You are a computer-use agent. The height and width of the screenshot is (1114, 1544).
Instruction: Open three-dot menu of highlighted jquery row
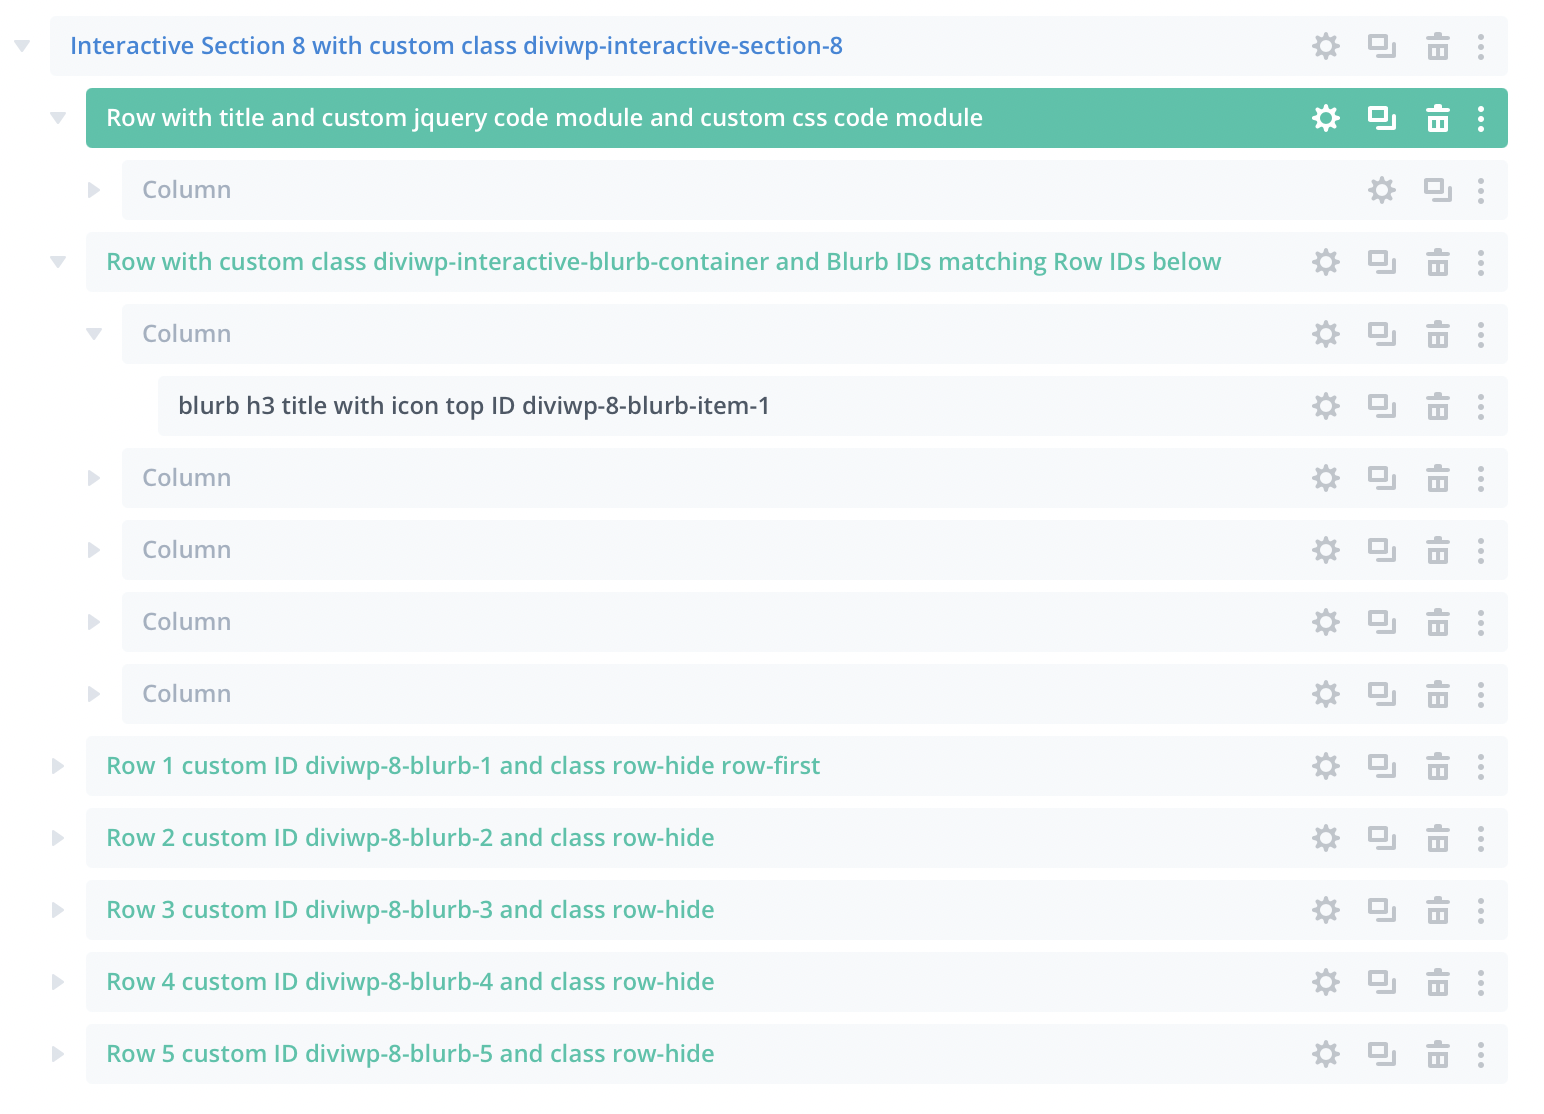click(x=1481, y=118)
